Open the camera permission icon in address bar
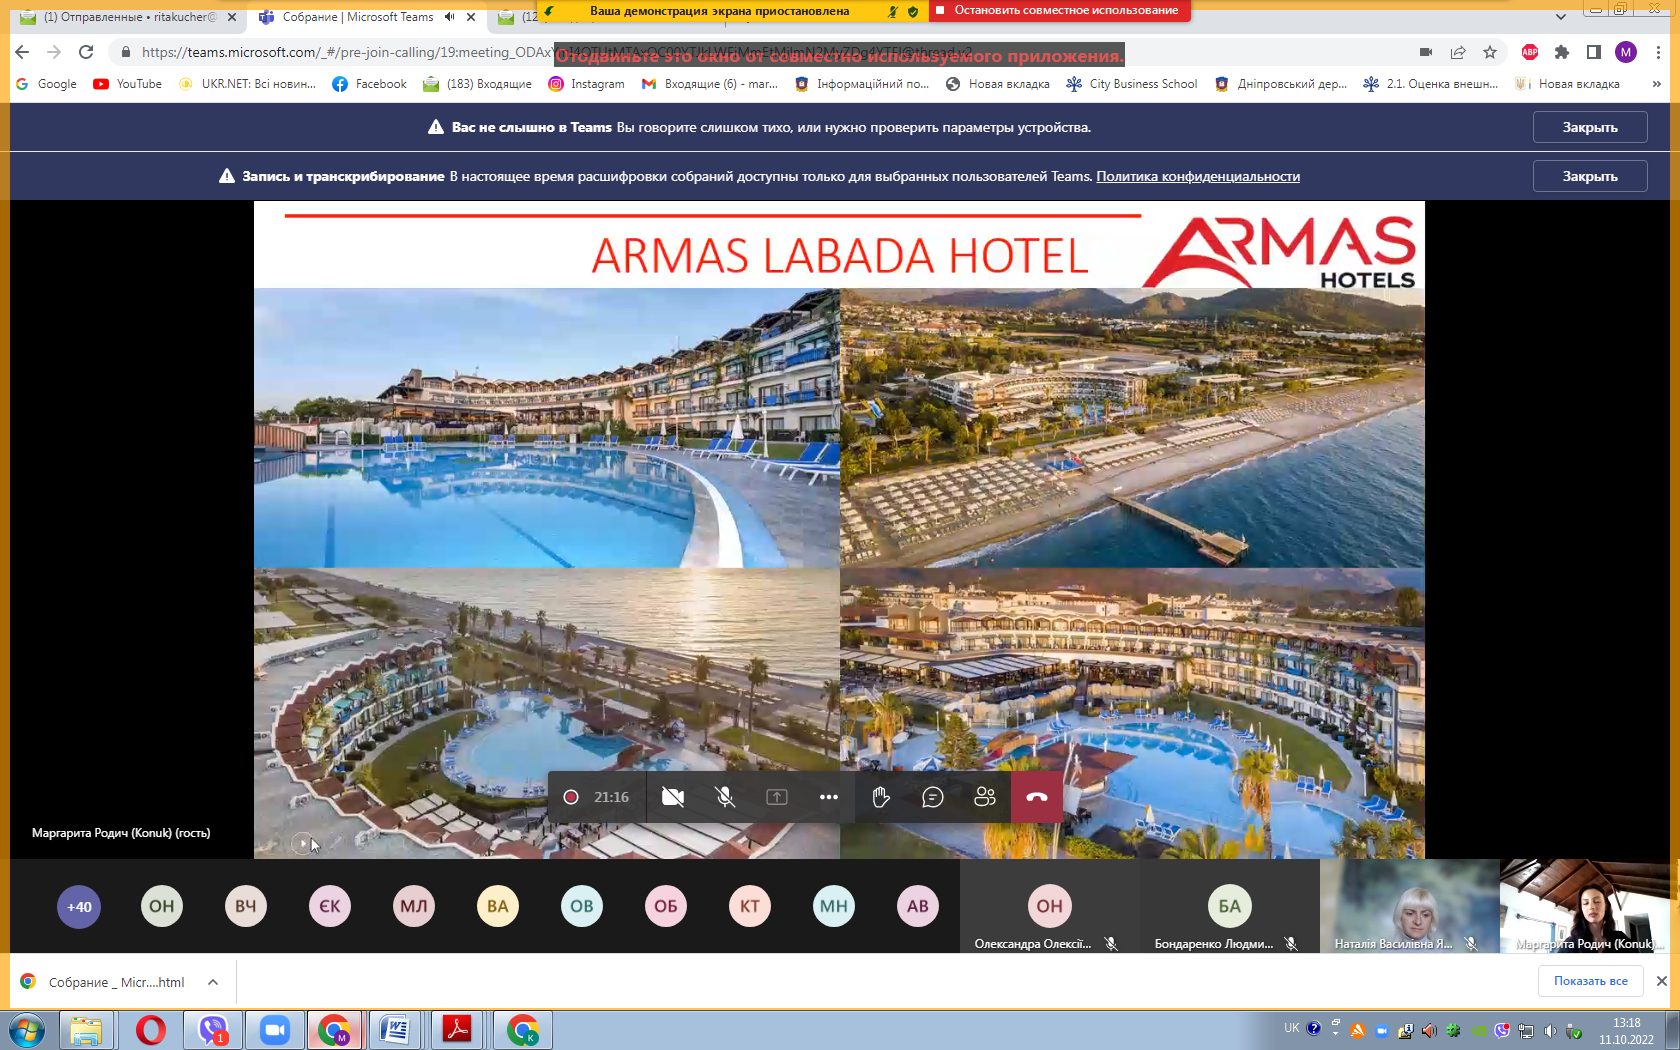This screenshot has width=1680, height=1050. 1426,52
